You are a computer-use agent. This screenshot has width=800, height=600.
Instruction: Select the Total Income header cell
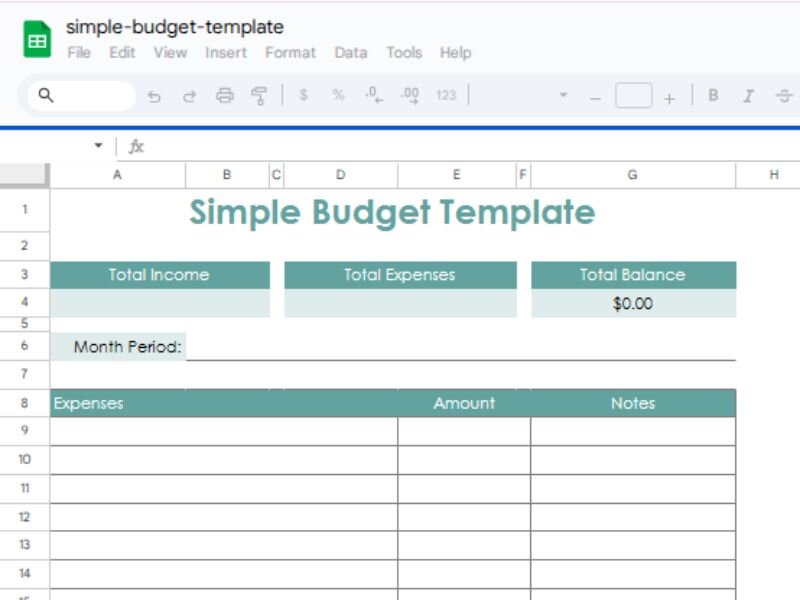pyautogui.click(x=160, y=275)
